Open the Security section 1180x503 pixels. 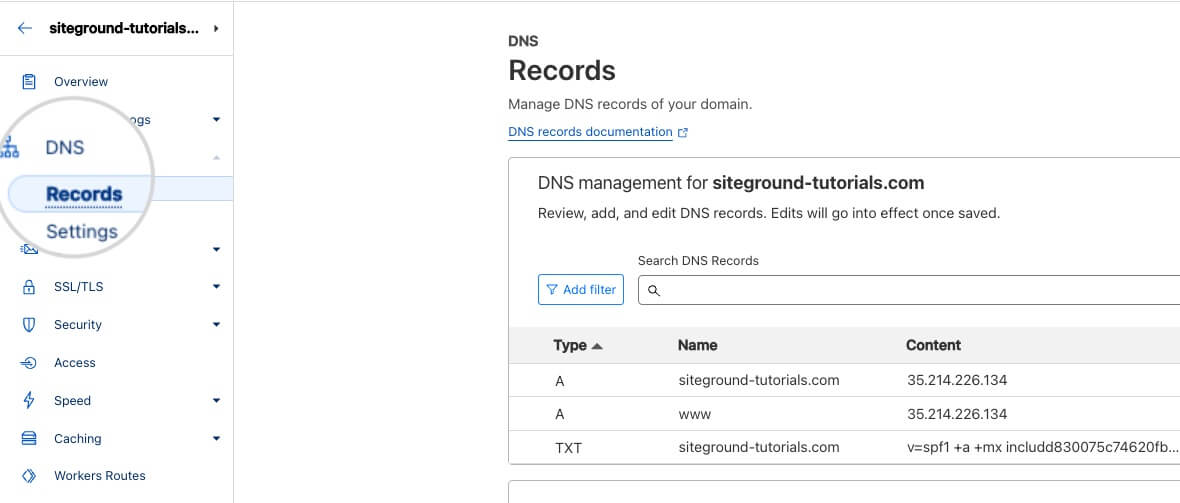coord(78,325)
